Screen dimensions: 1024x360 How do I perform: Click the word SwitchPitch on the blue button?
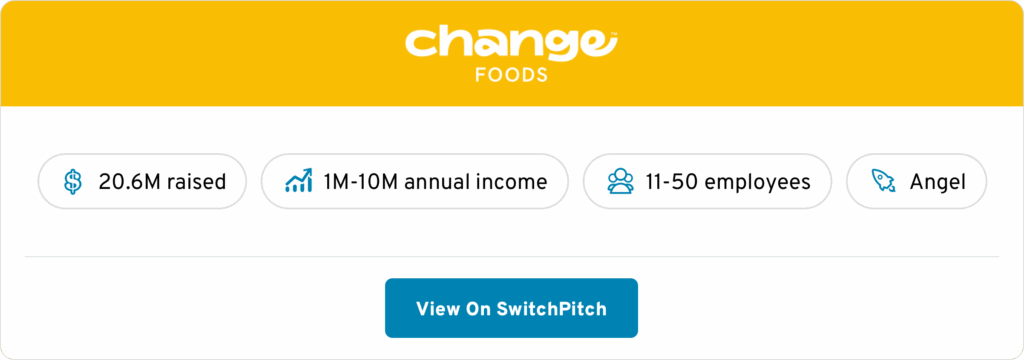[552, 308]
